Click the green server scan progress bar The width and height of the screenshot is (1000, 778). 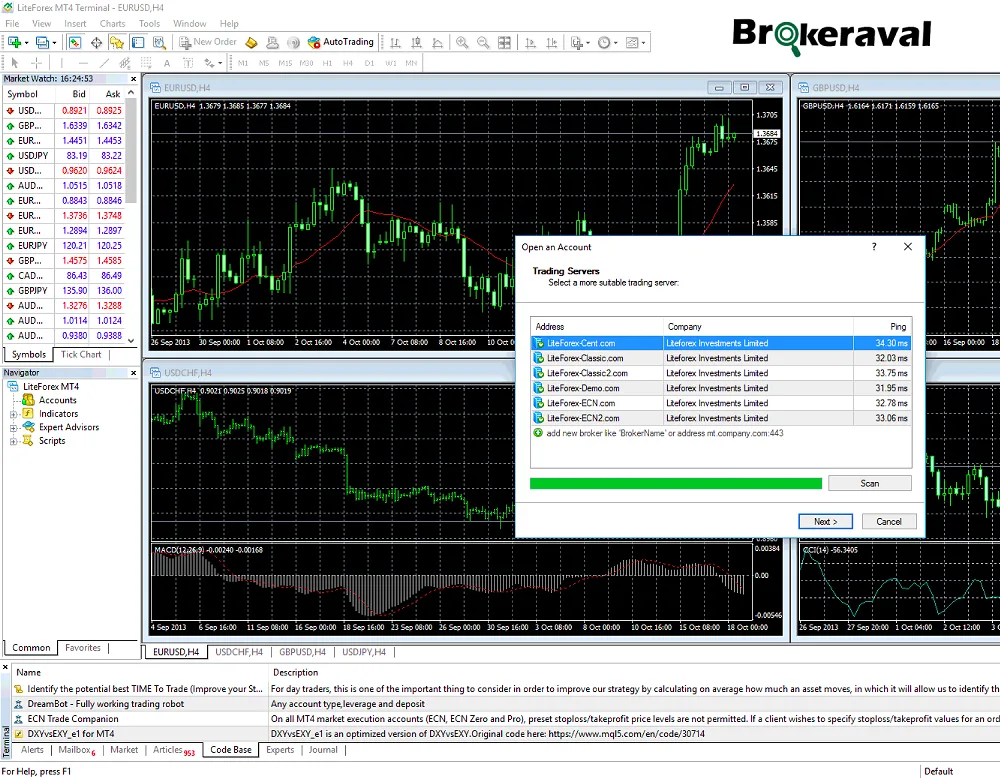tap(675, 483)
